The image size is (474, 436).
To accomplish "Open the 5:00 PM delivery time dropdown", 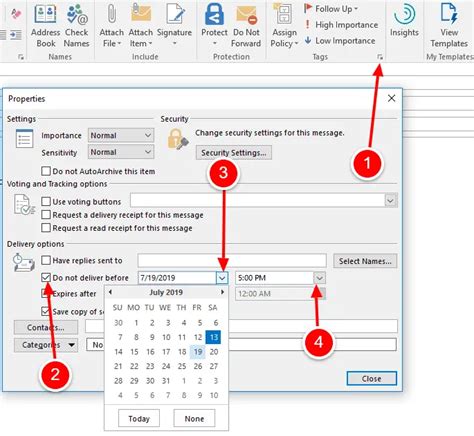I will tap(319, 278).
